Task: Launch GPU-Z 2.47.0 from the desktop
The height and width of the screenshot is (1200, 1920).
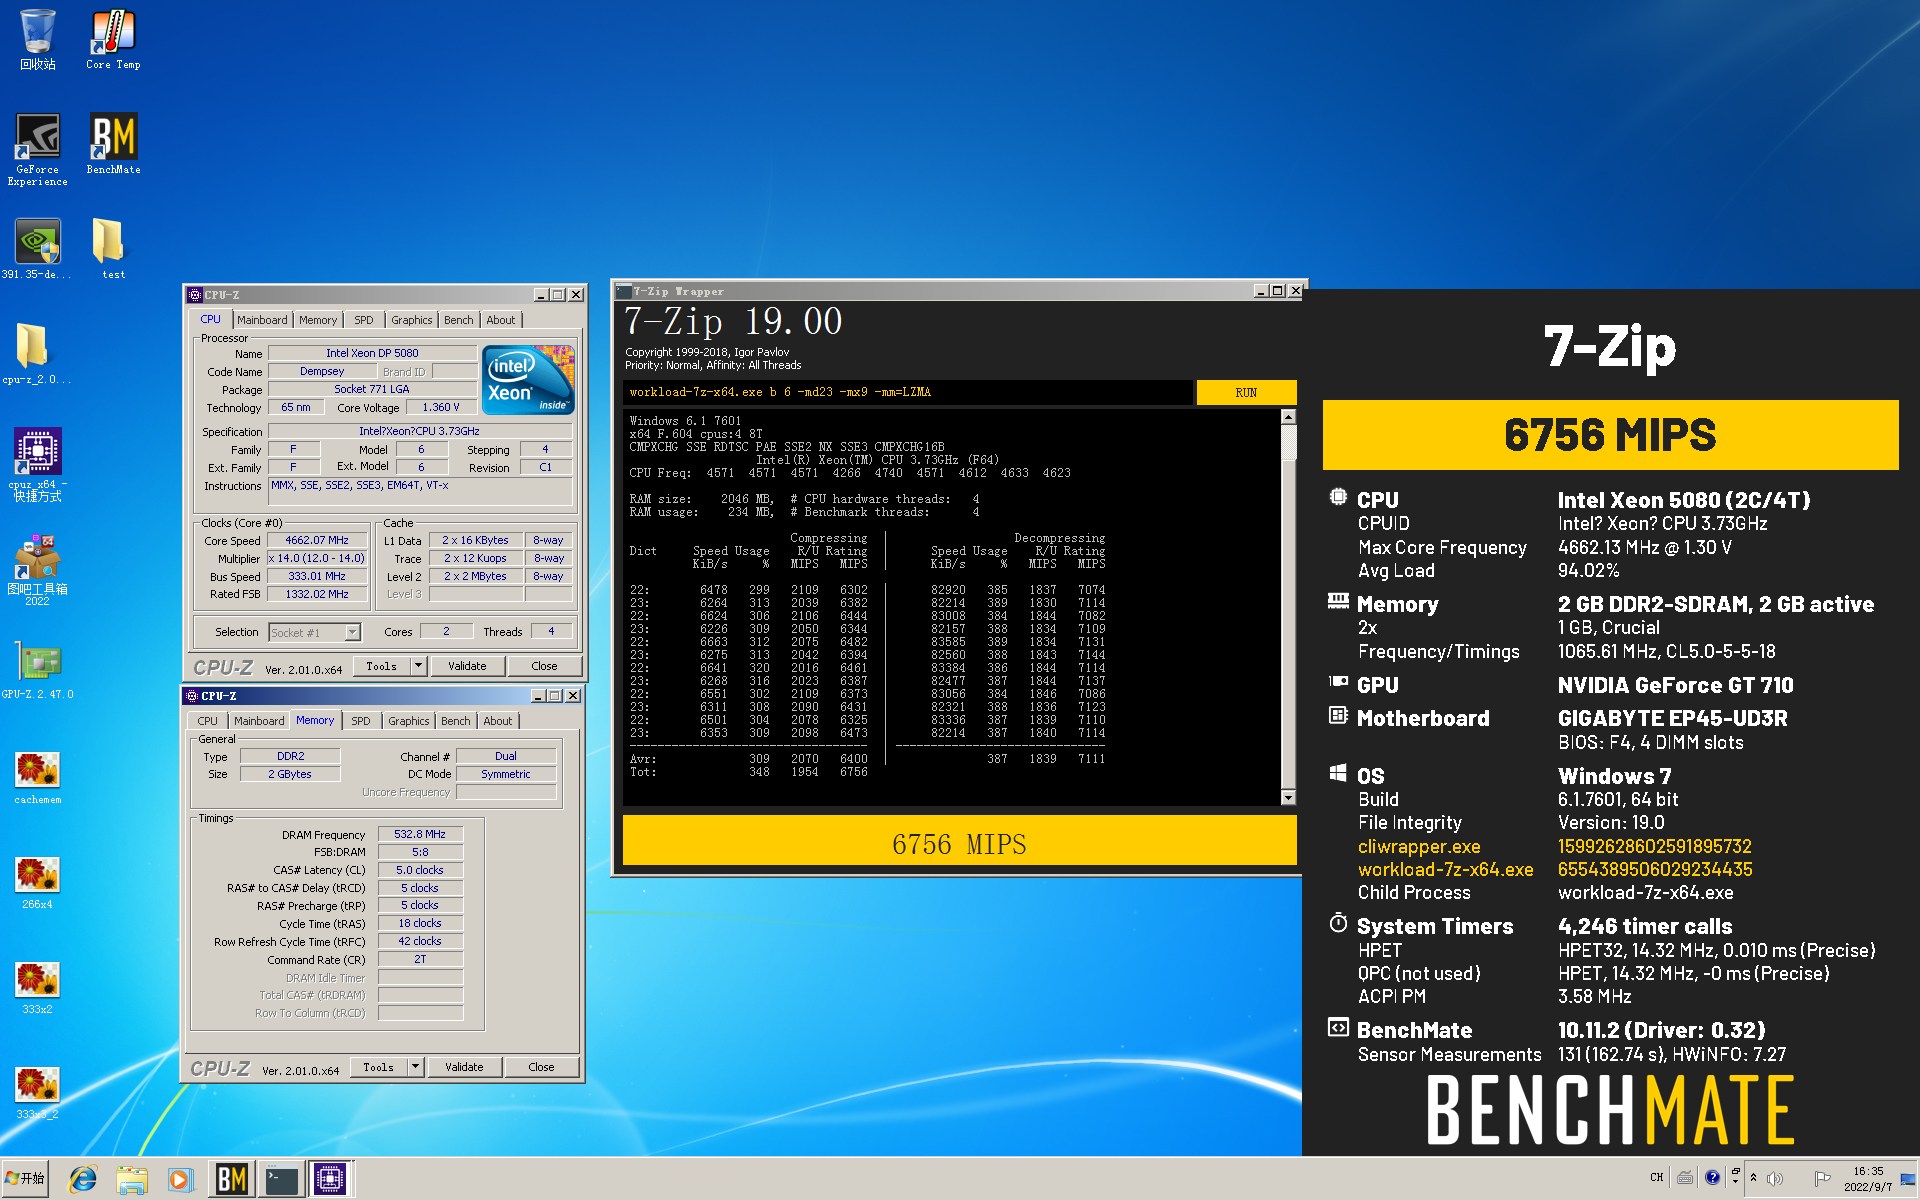Action: click(37, 670)
